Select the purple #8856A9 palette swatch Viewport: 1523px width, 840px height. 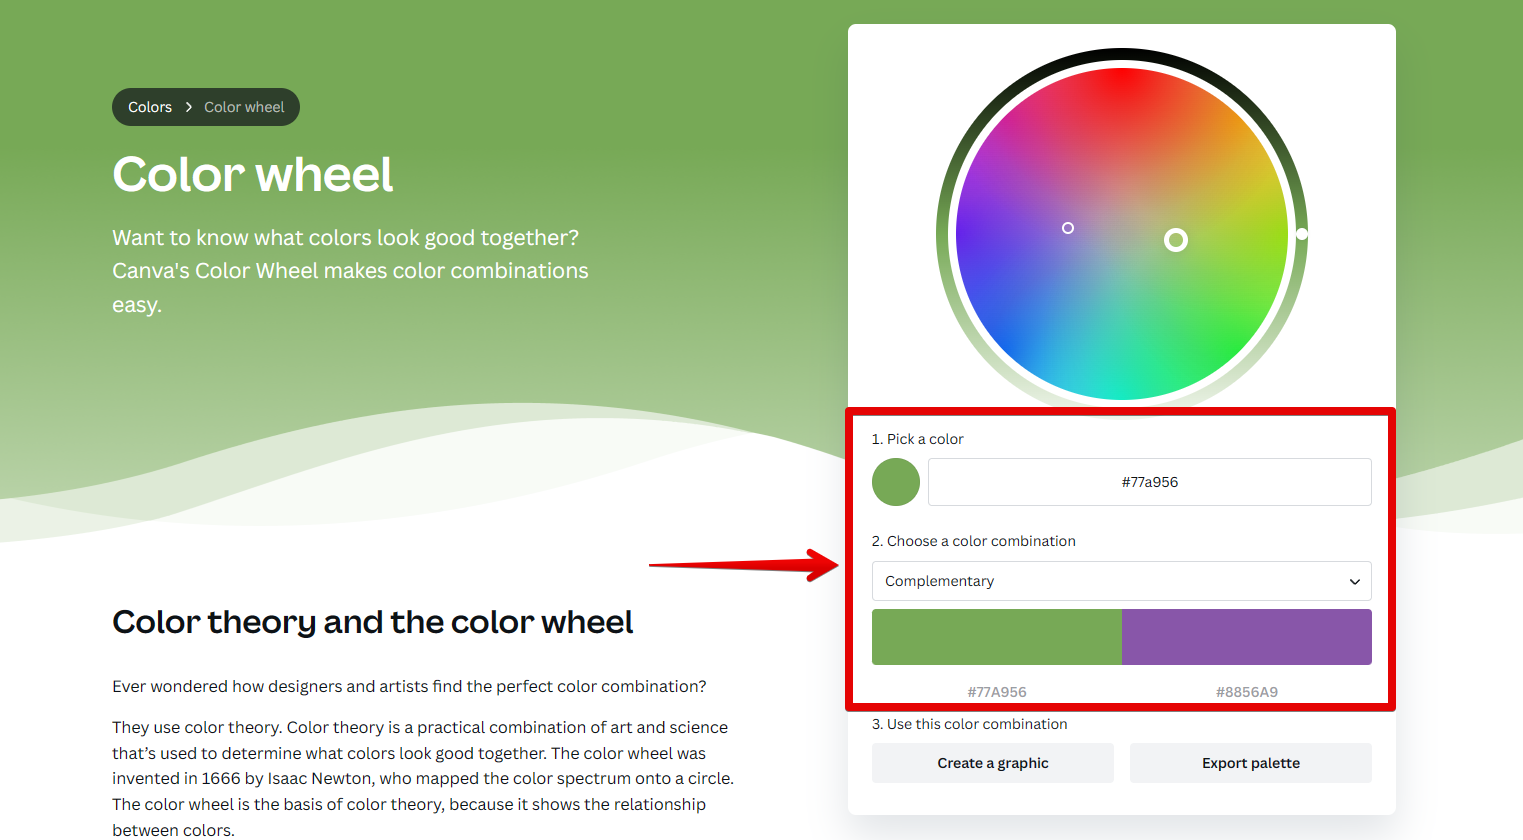[x=1246, y=637]
